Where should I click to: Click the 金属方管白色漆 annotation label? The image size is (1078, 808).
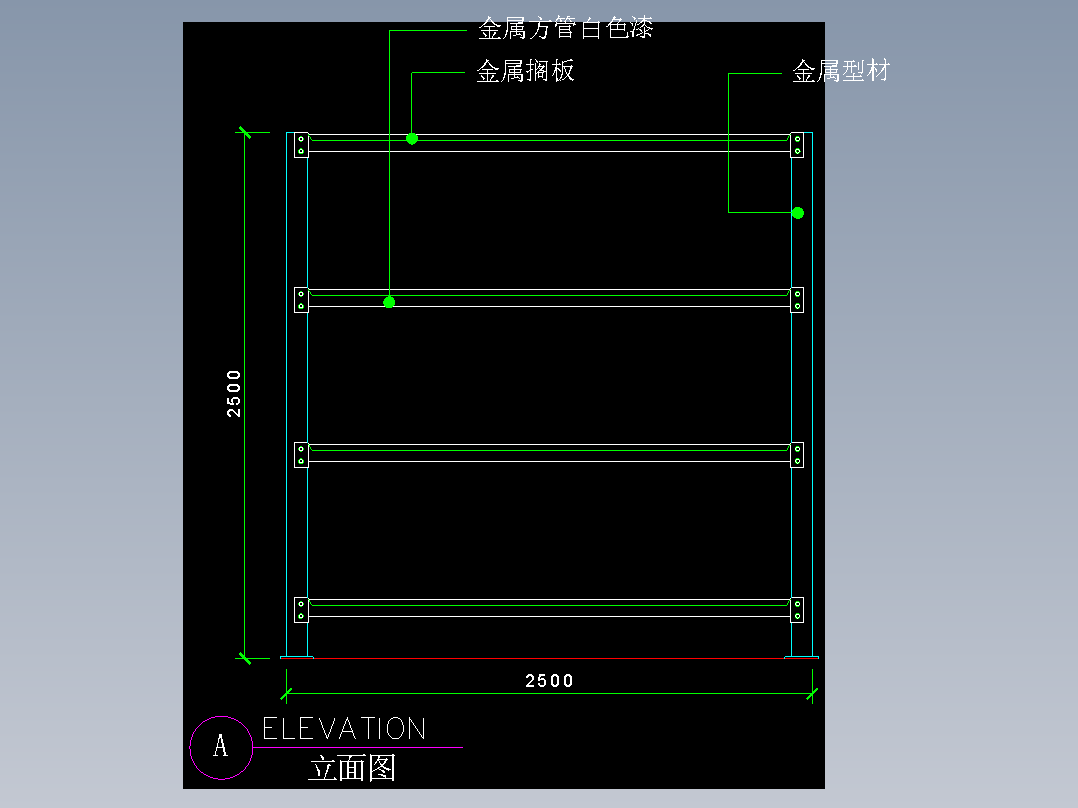[565, 29]
